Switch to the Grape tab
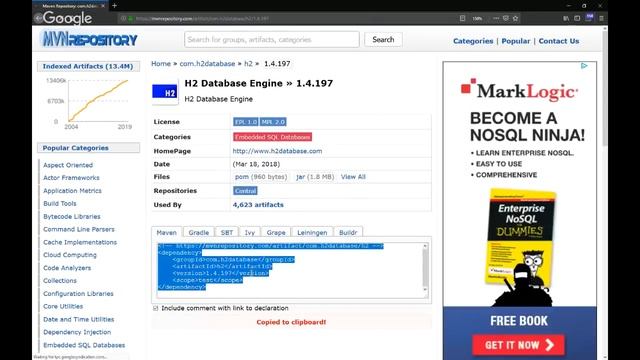The width and height of the screenshot is (640, 360). click(276, 232)
